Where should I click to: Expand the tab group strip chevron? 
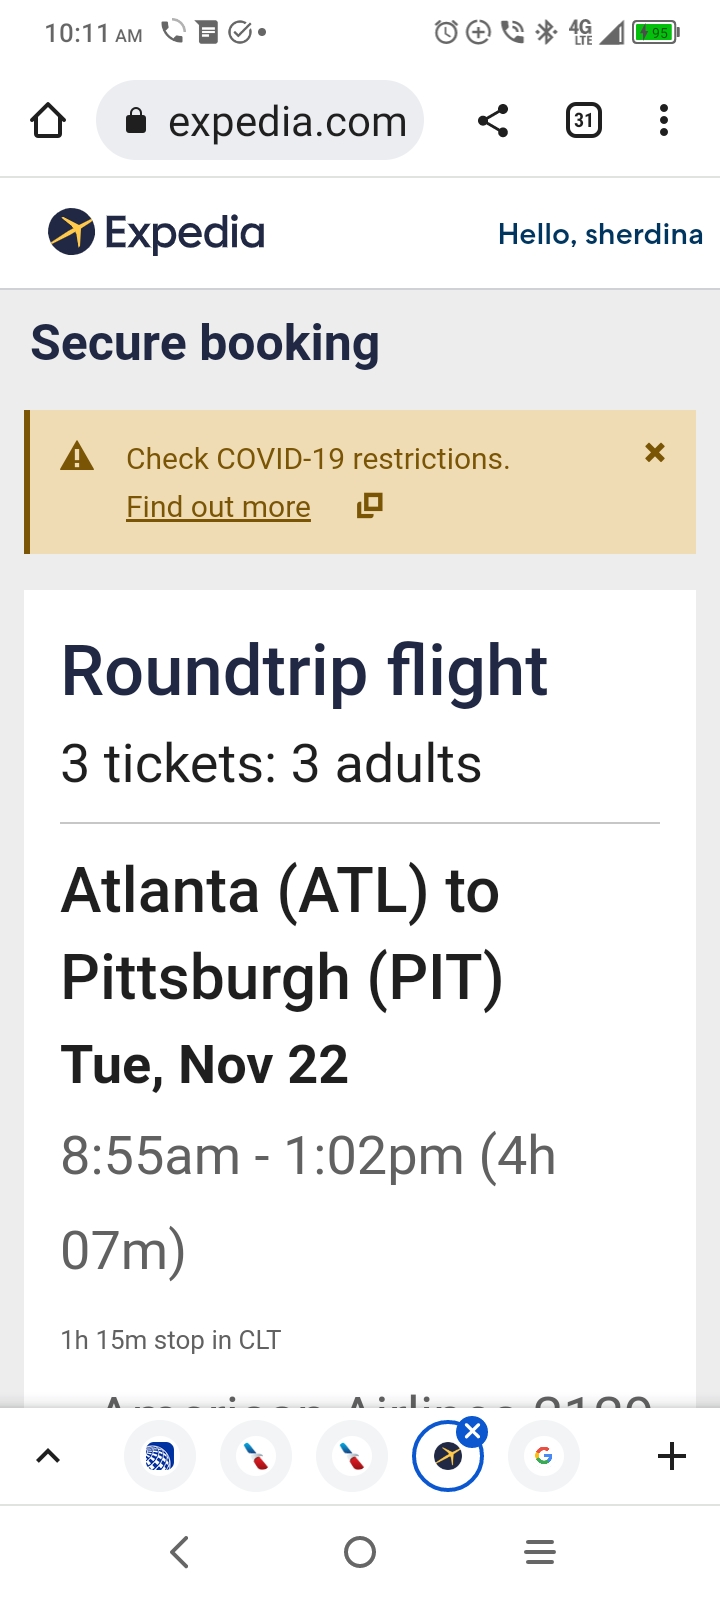coord(48,1456)
